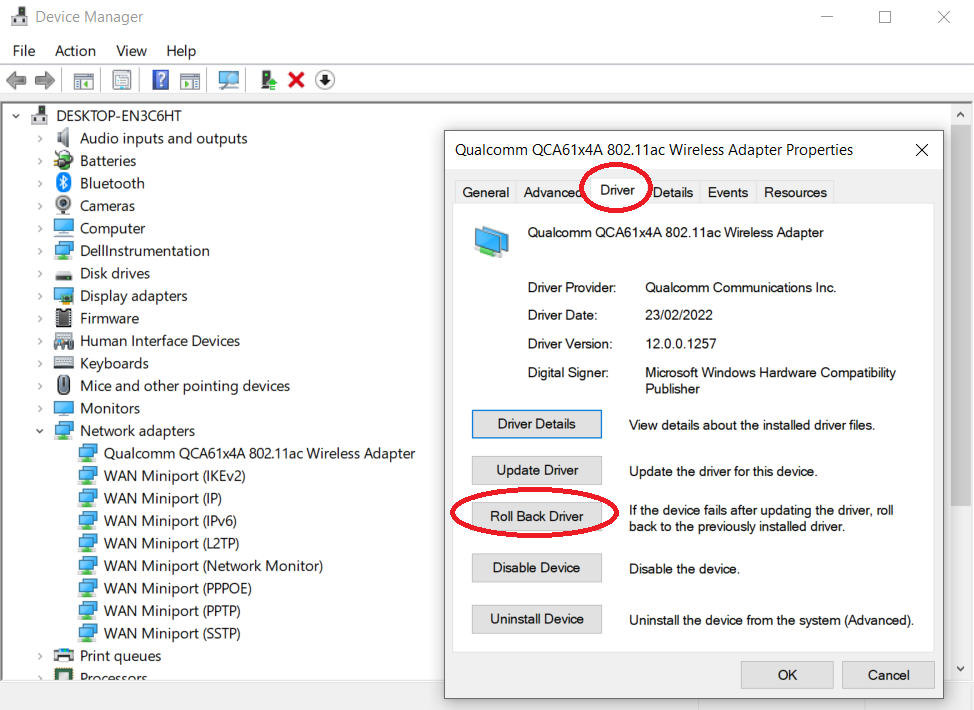Click the Roll Back Driver button

[537, 516]
